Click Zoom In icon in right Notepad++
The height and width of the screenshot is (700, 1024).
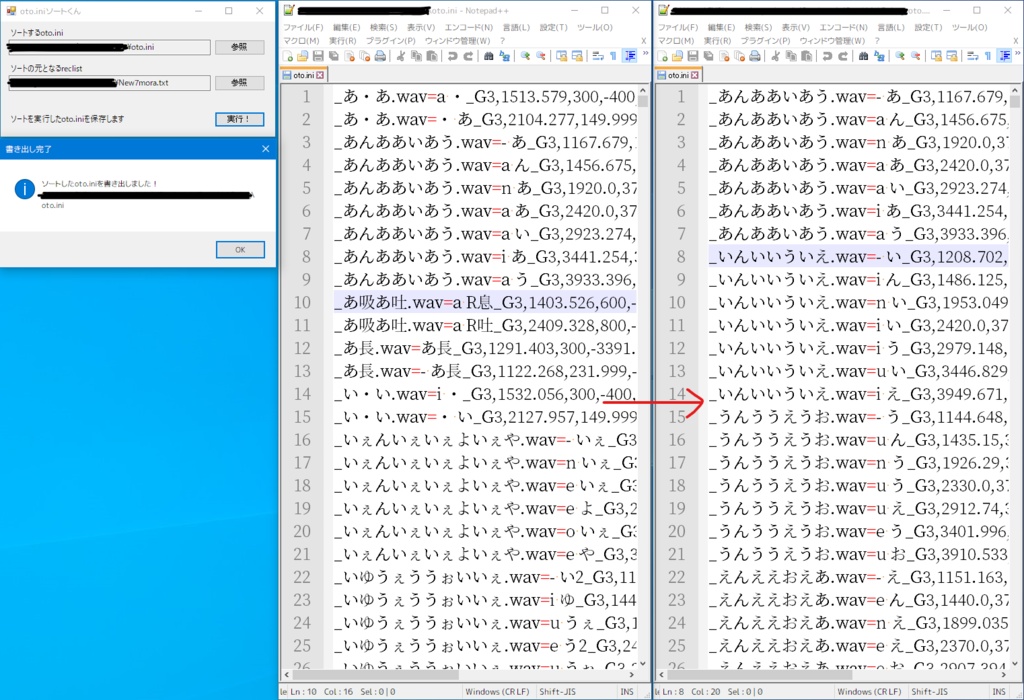[x=900, y=56]
